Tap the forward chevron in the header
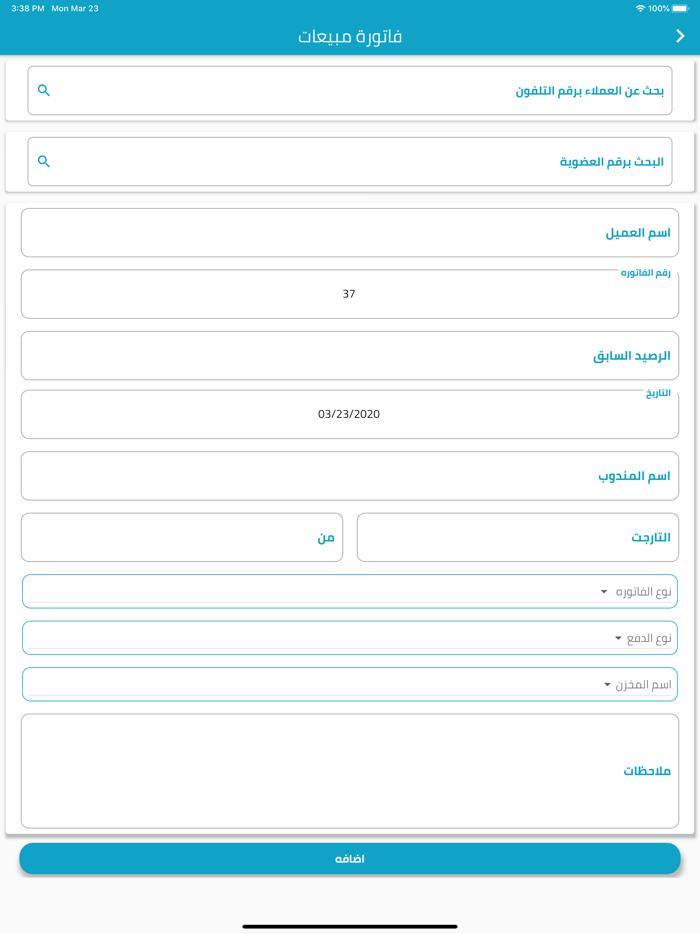Image resolution: width=700 pixels, height=934 pixels. pyautogui.click(x=680, y=36)
